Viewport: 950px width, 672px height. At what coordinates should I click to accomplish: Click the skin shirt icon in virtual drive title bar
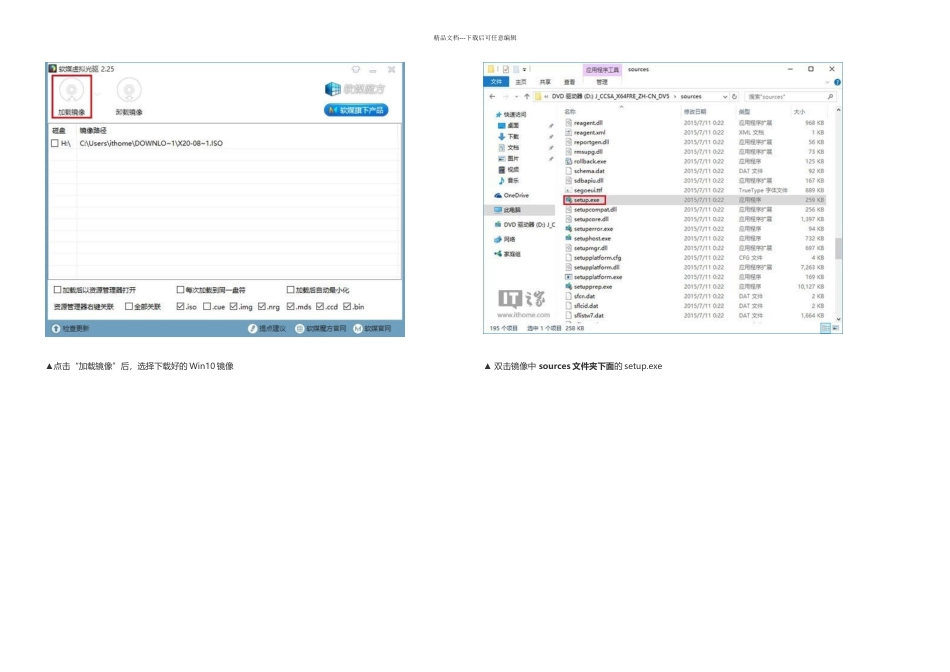coord(356,70)
